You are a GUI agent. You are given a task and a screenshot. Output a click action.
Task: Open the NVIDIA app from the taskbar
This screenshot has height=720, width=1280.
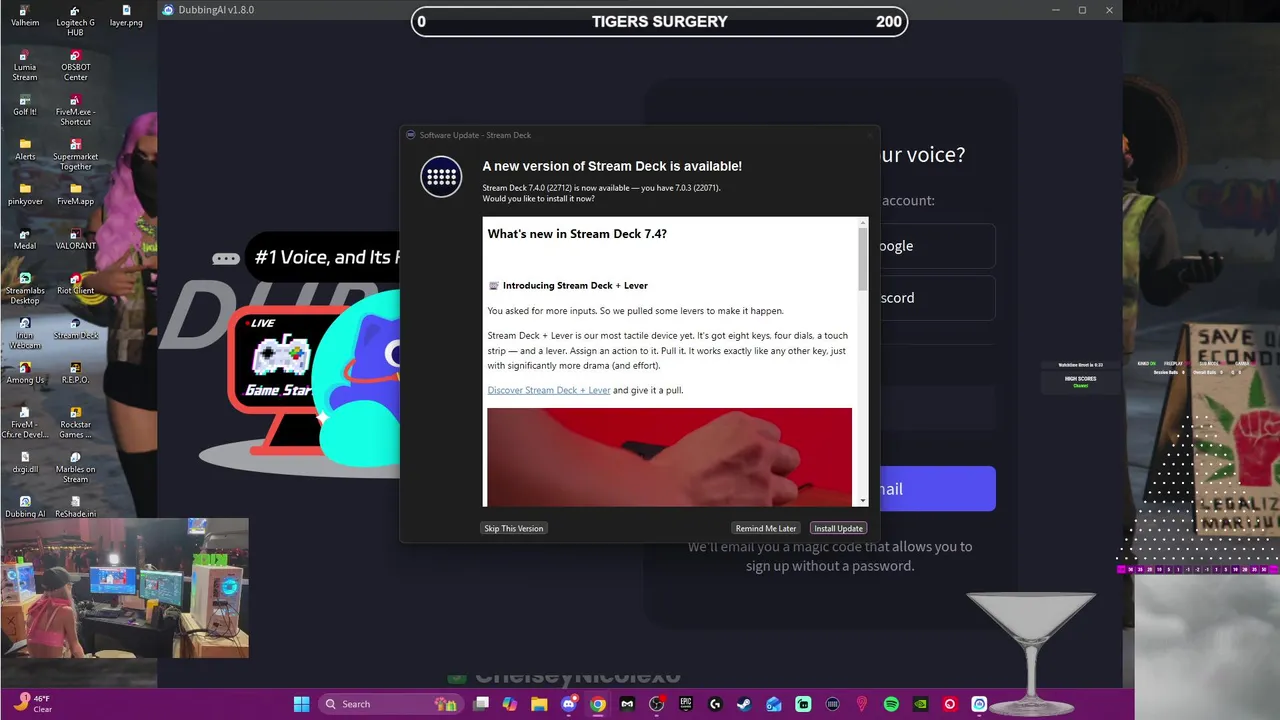(x=920, y=704)
